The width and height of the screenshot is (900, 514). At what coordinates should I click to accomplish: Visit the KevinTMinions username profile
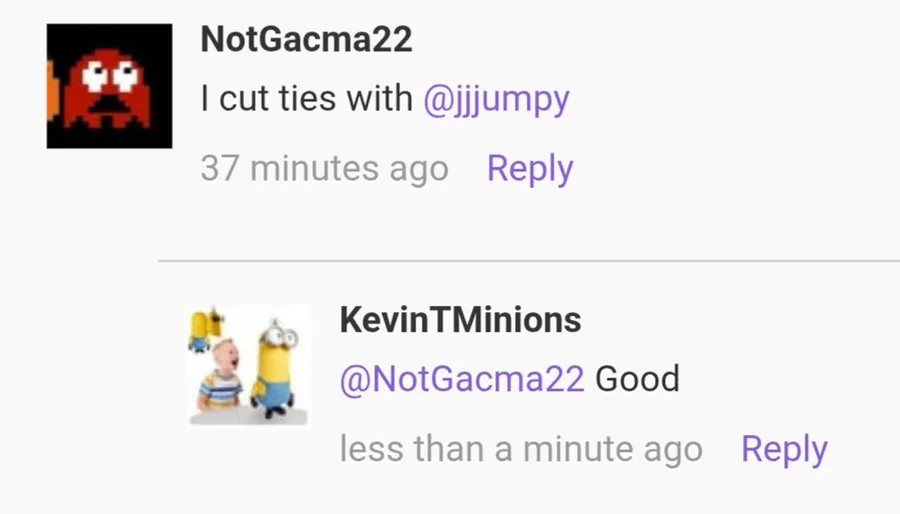click(x=460, y=320)
